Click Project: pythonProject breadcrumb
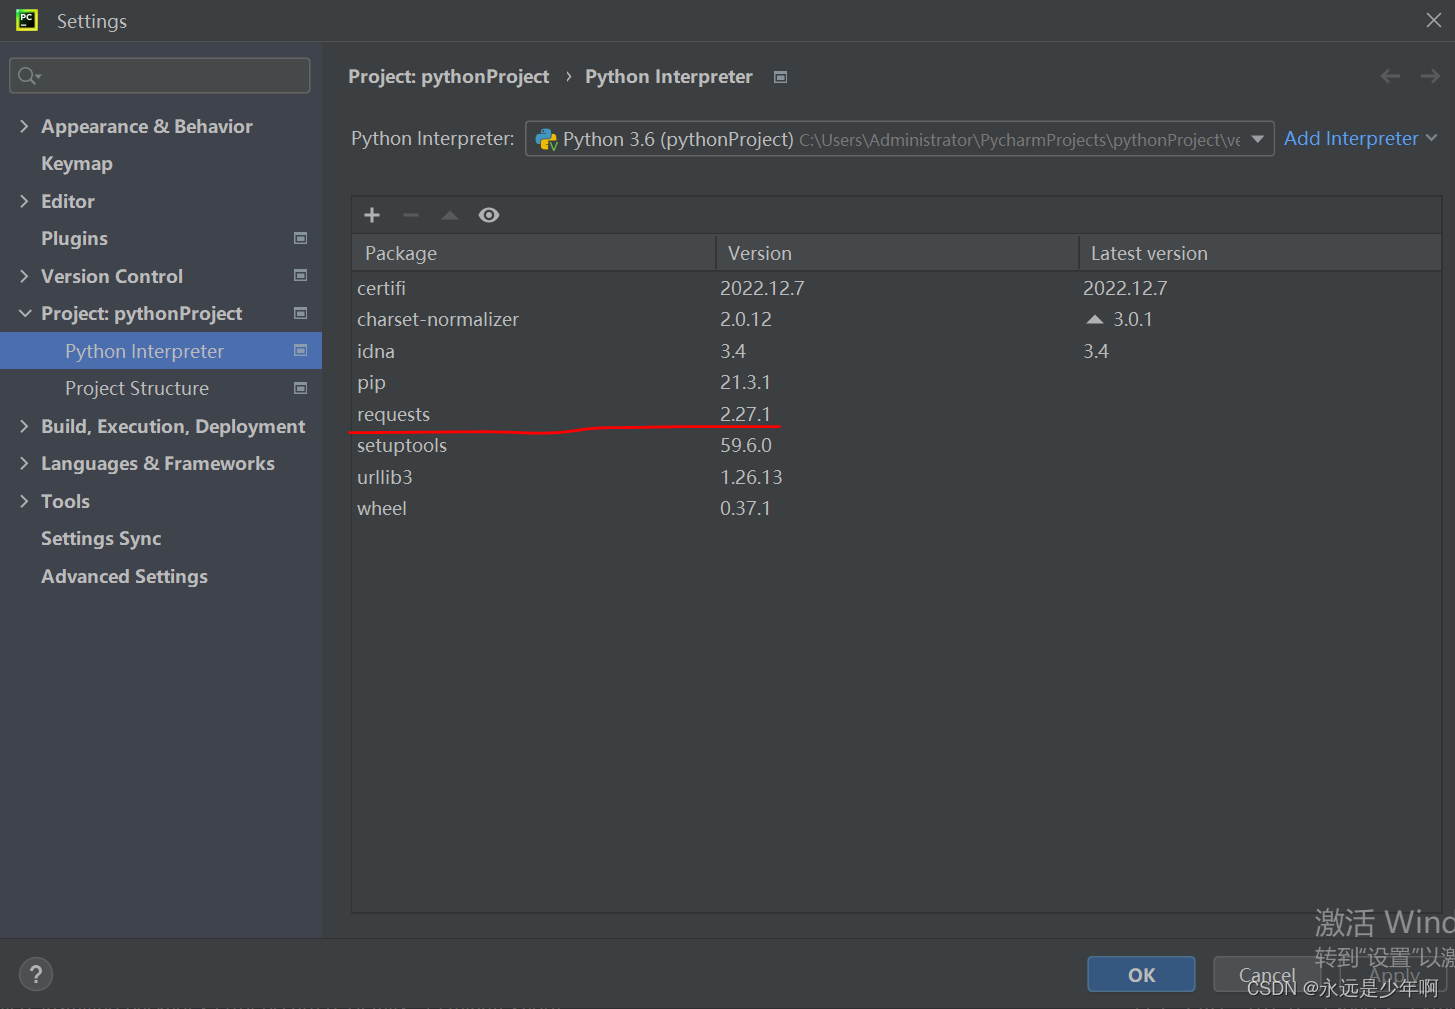This screenshot has width=1455, height=1009. (448, 77)
